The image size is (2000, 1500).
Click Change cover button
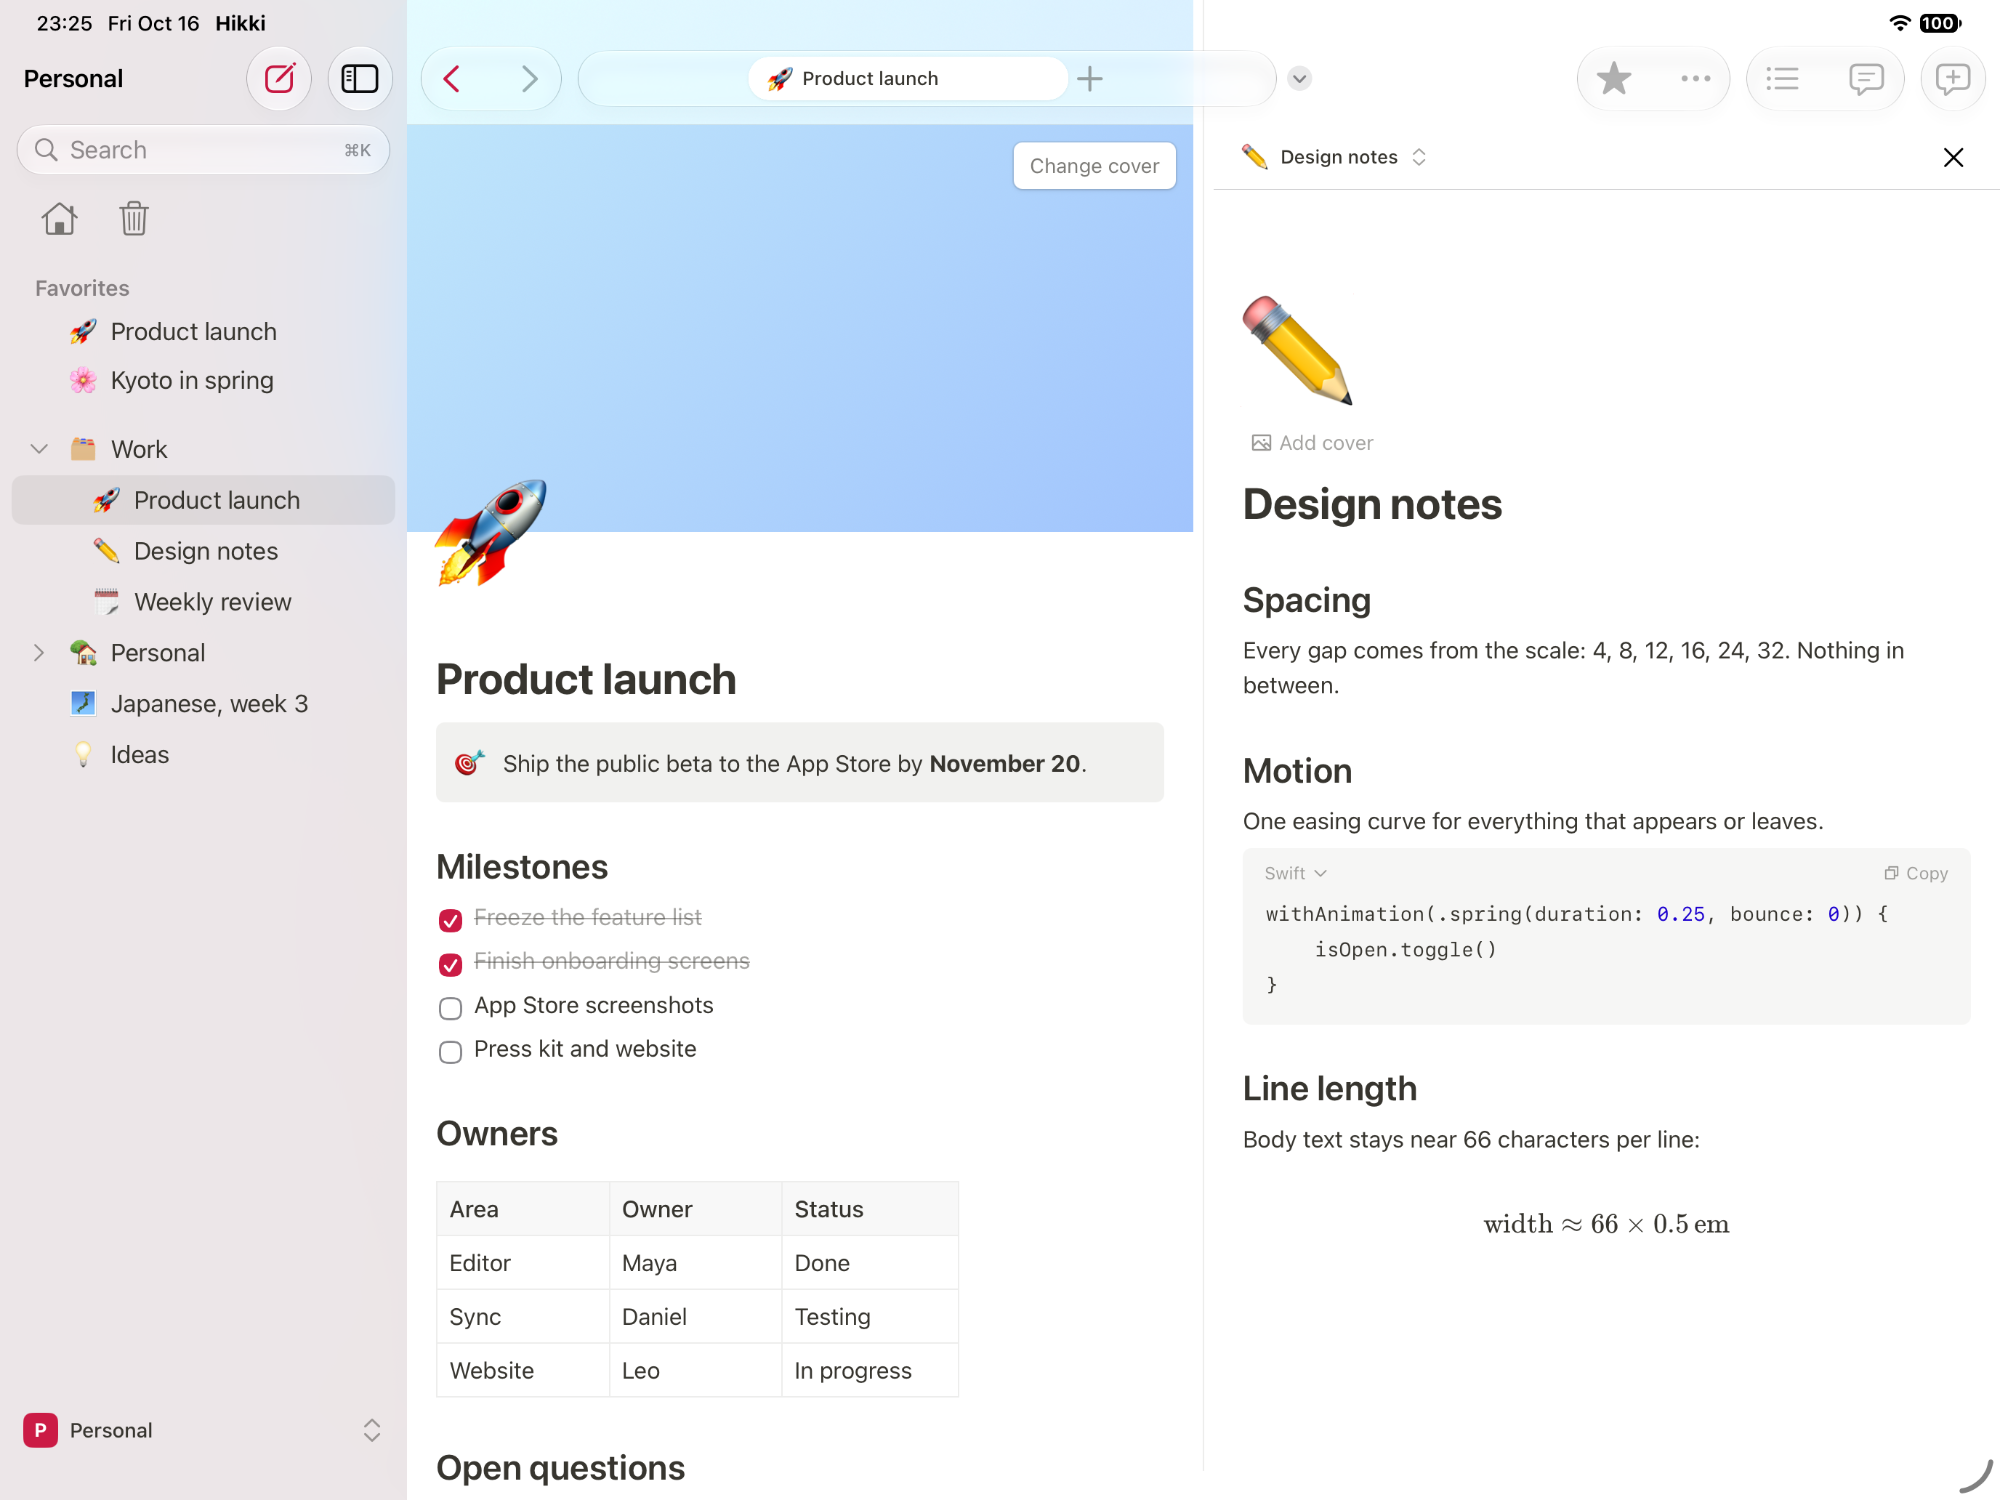[1094, 166]
